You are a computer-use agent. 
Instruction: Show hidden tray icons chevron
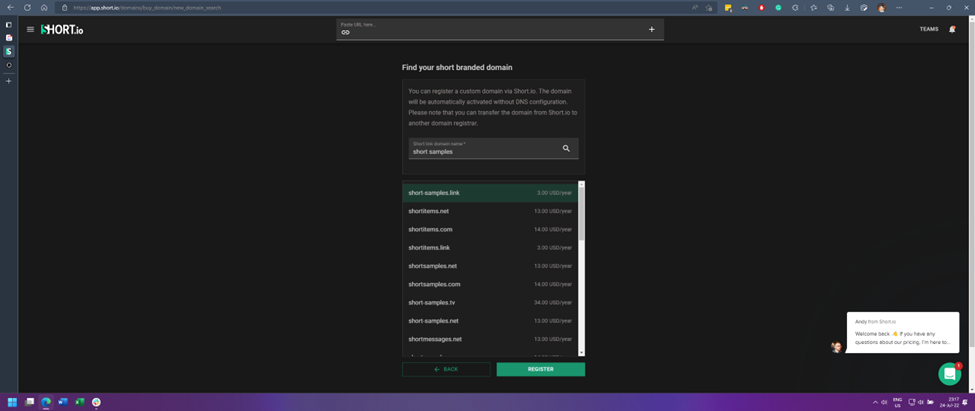pos(876,402)
